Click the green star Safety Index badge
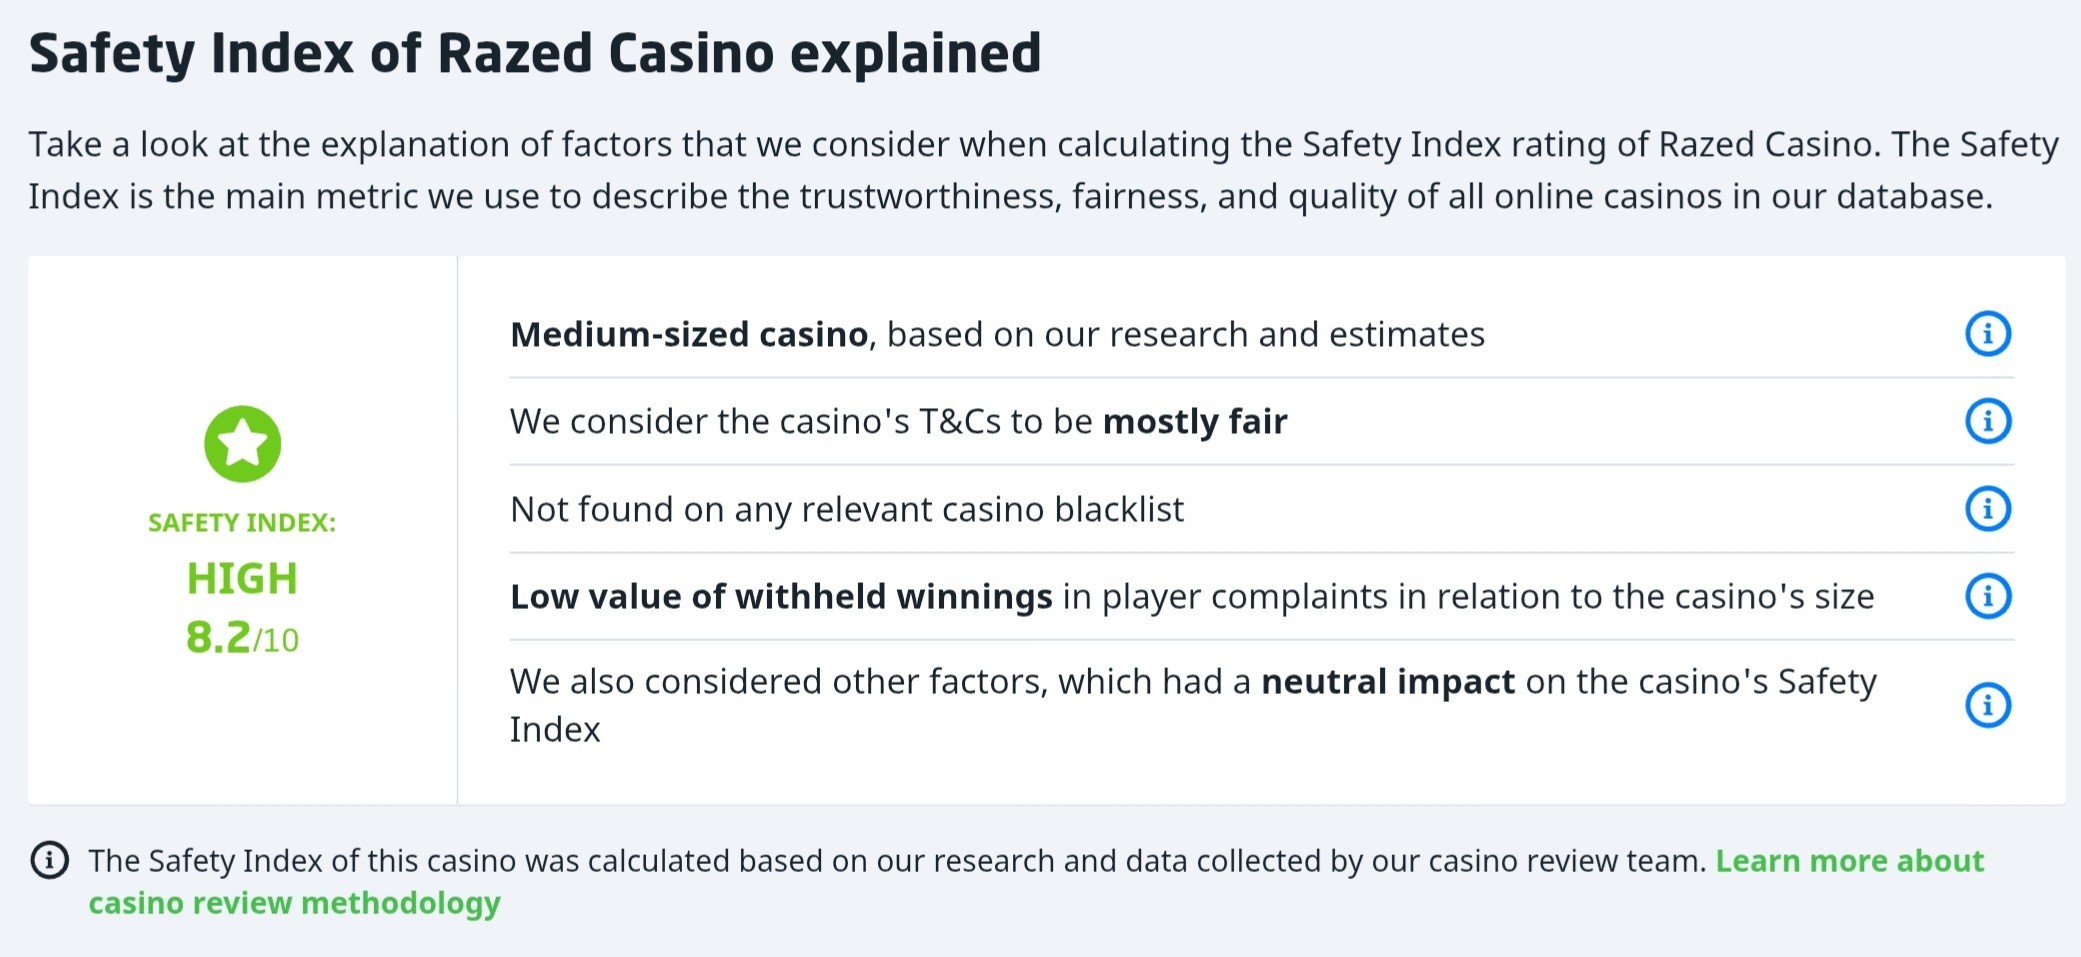The width and height of the screenshot is (2081, 957). pyautogui.click(x=243, y=444)
